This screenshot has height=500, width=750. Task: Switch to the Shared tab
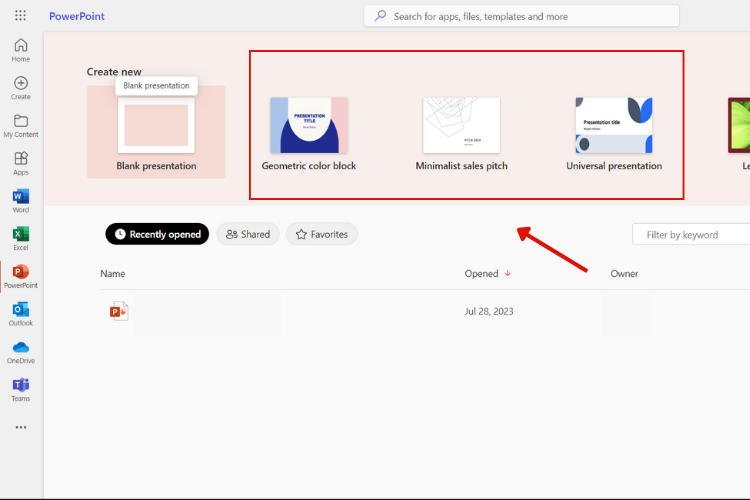(x=248, y=234)
